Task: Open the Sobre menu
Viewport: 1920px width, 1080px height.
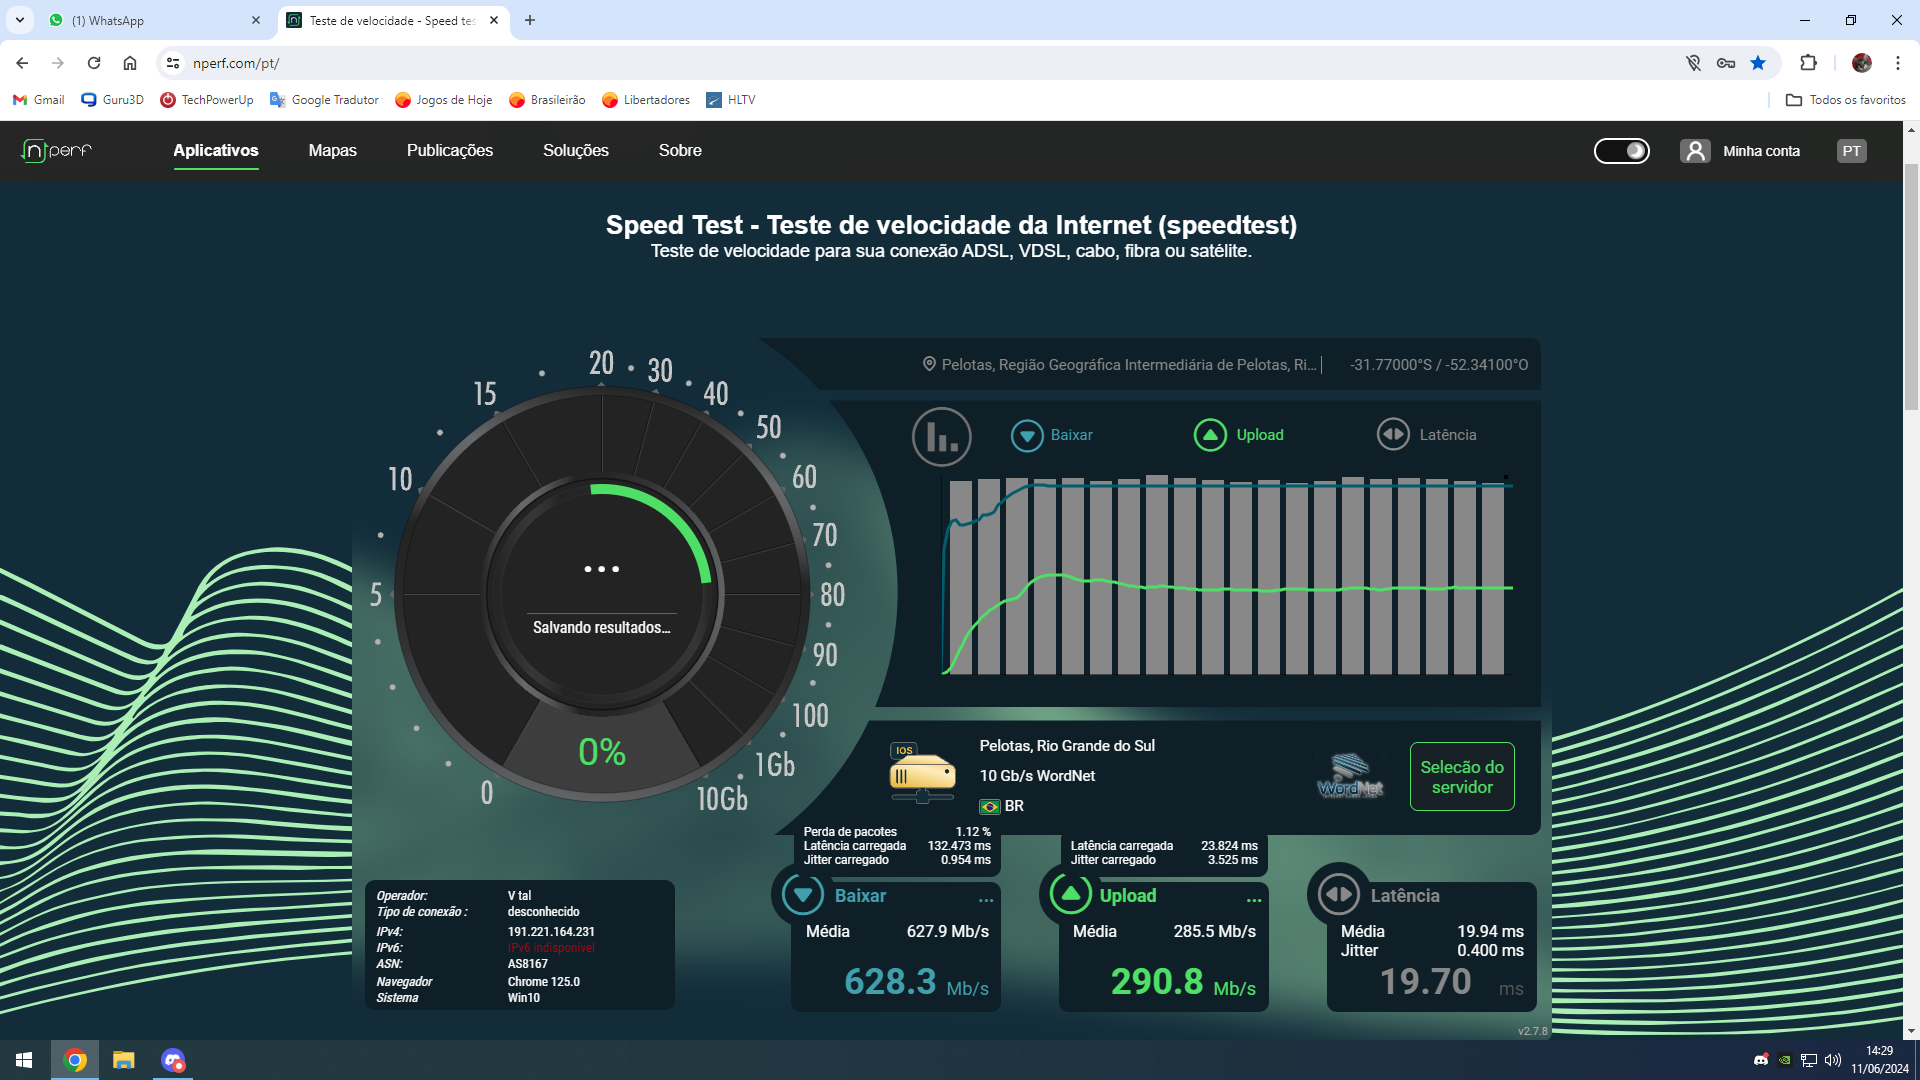Action: click(x=680, y=151)
